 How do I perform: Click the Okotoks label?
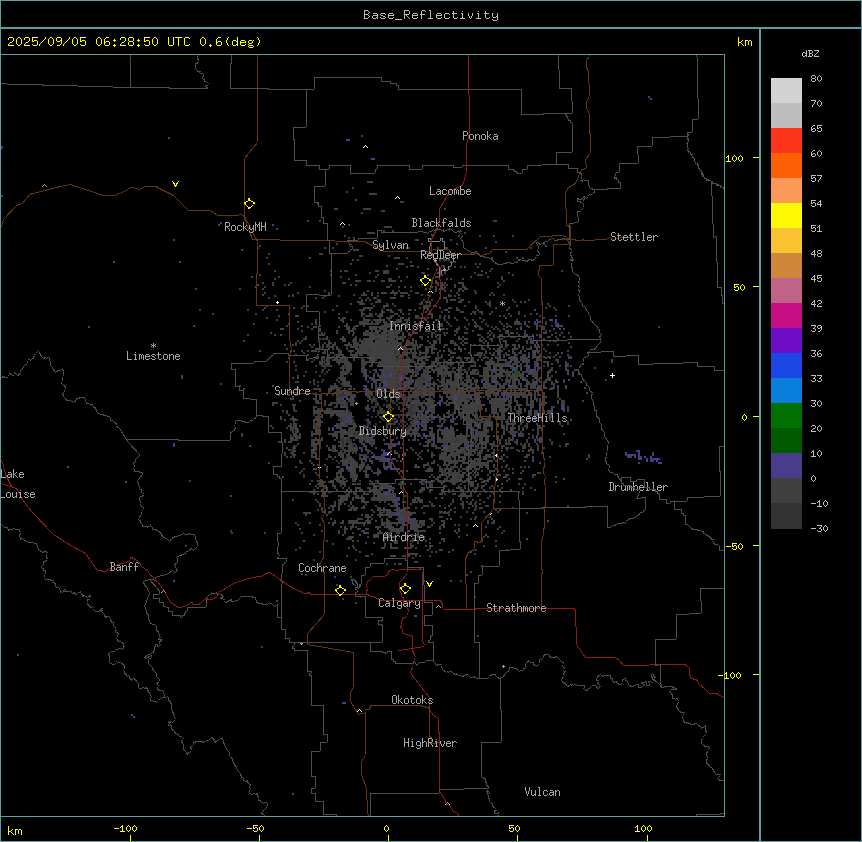[412, 700]
